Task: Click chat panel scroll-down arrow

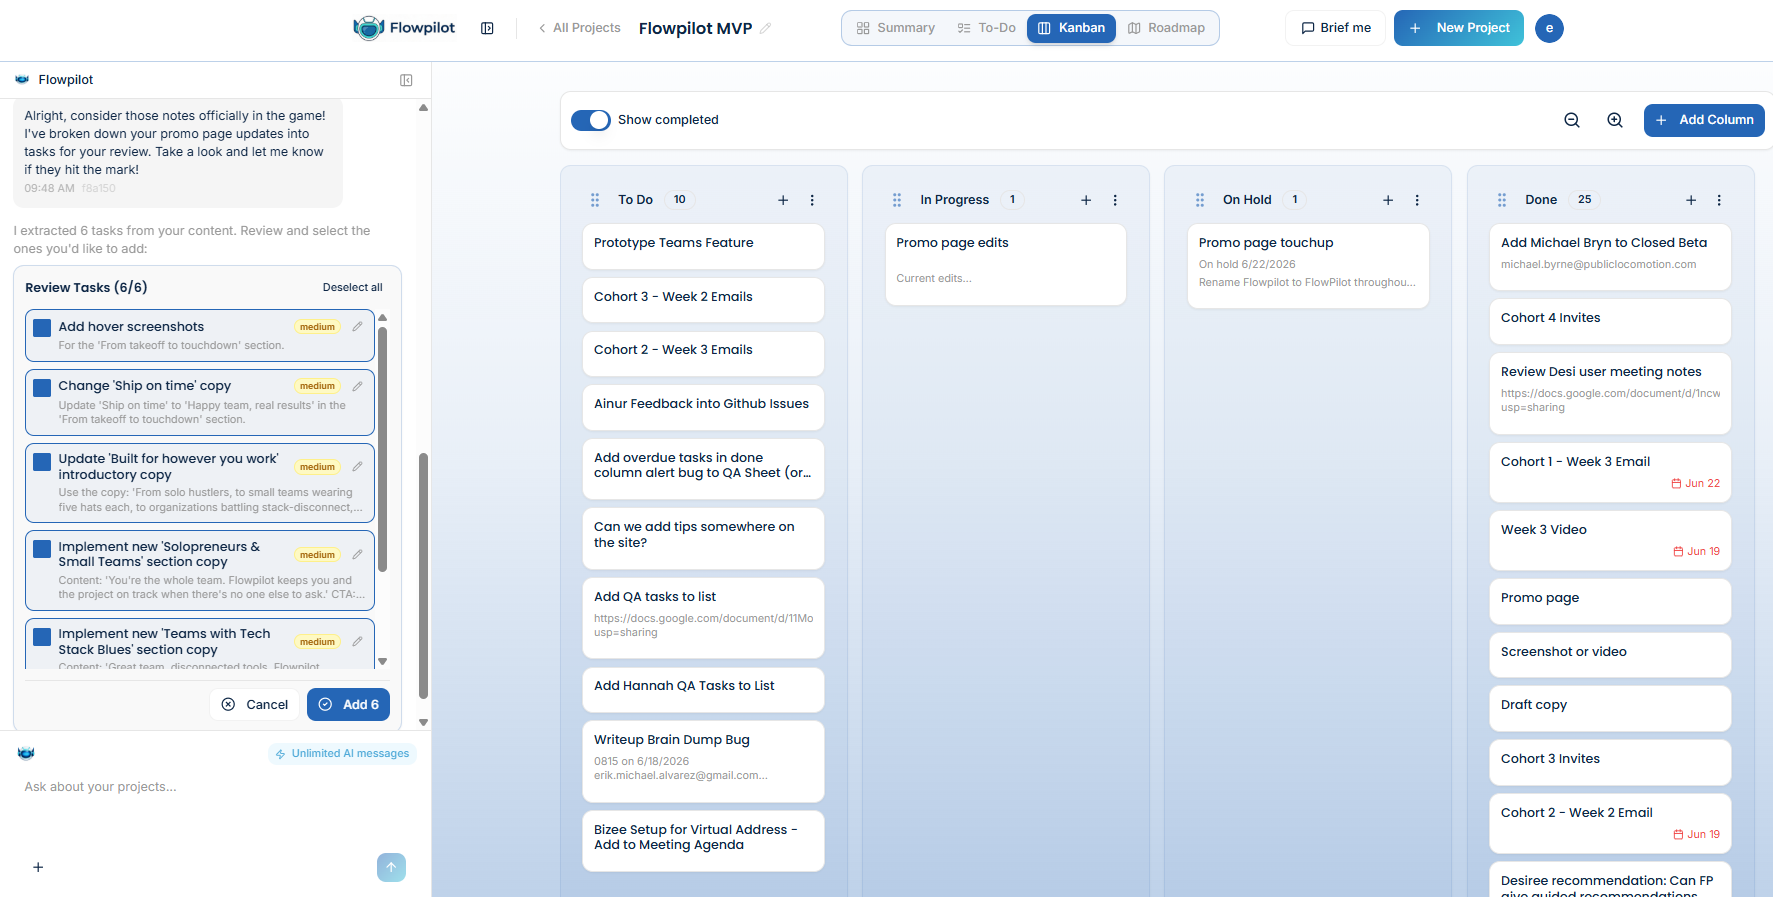Action: tap(423, 722)
